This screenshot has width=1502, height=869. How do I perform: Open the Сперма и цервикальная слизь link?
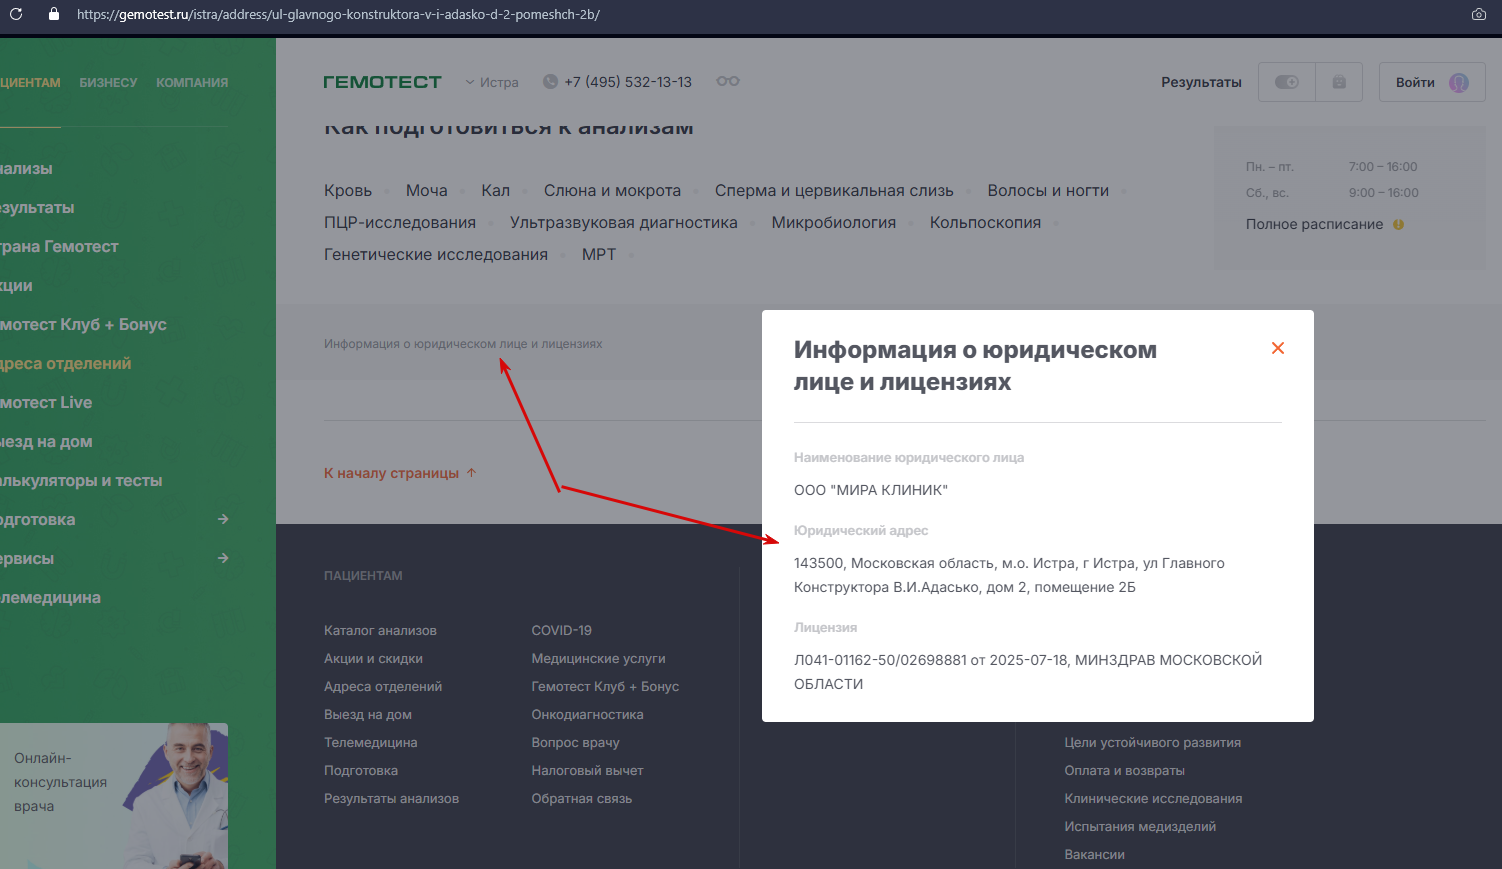(x=834, y=191)
